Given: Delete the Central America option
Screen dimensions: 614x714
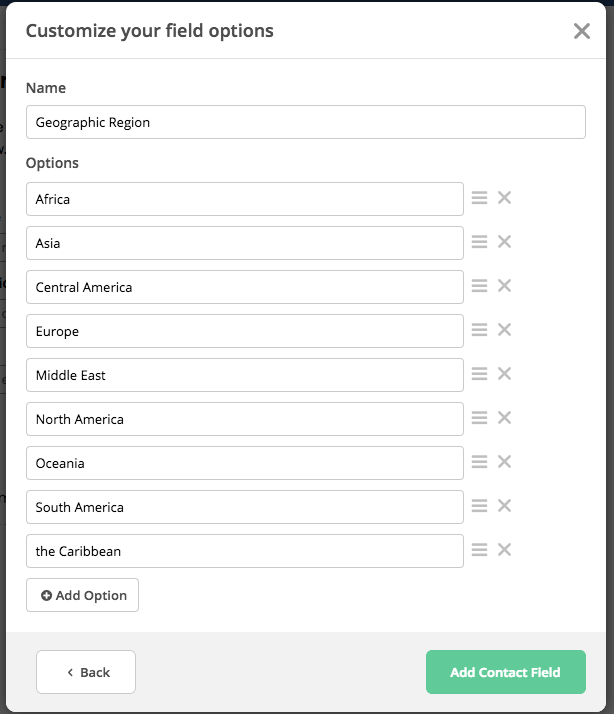Looking at the screenshot, I should 504,286.
